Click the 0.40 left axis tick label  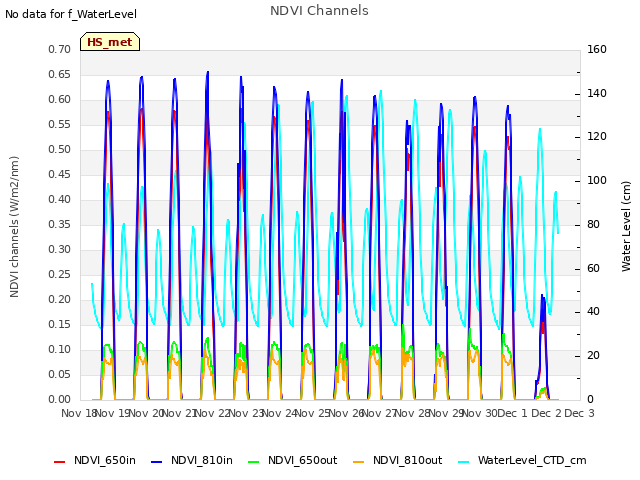(x=59, y=200)
